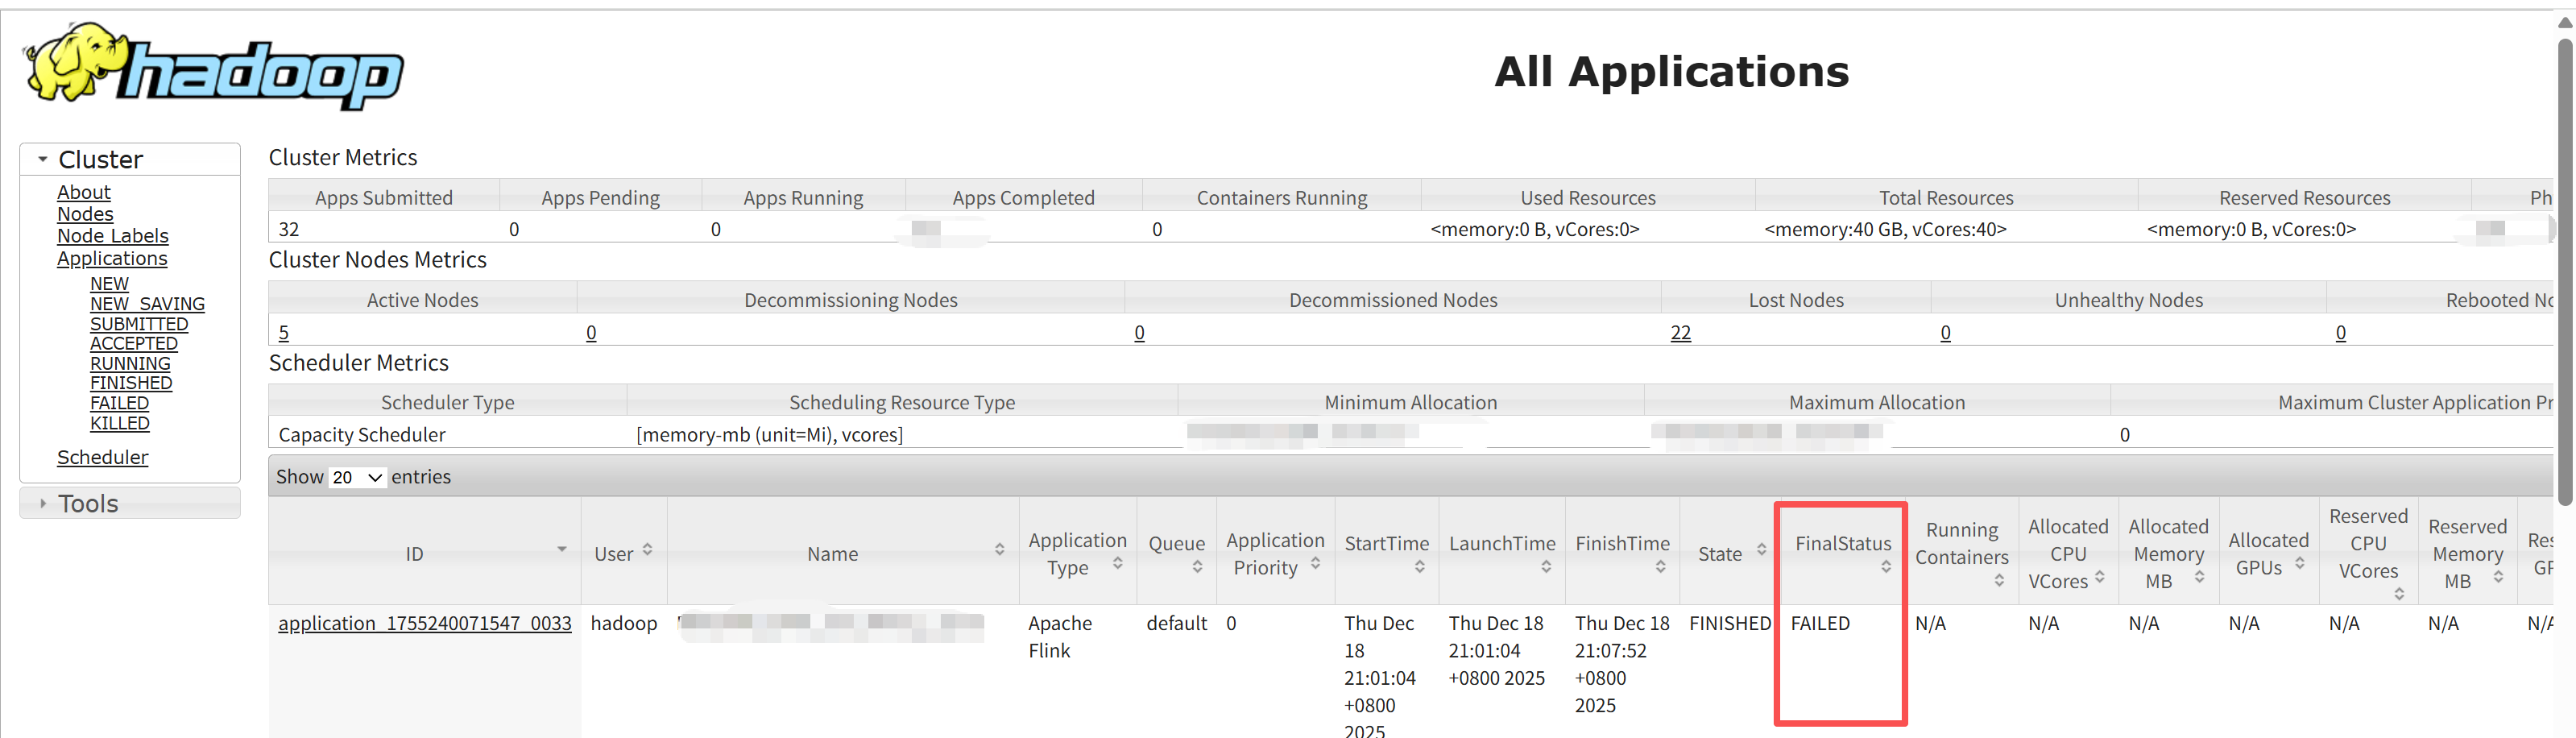
Task: Sort by Reserved CPU VCores arrows
Action: click(2399, 594)
